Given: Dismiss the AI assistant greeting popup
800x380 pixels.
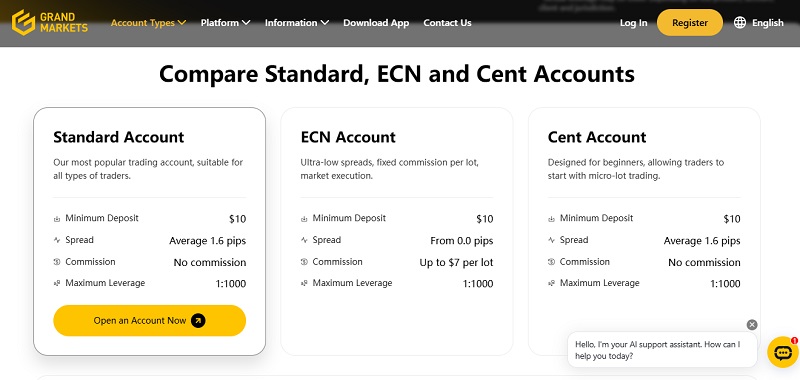Looking at the screenshot, I should (752, 325).
